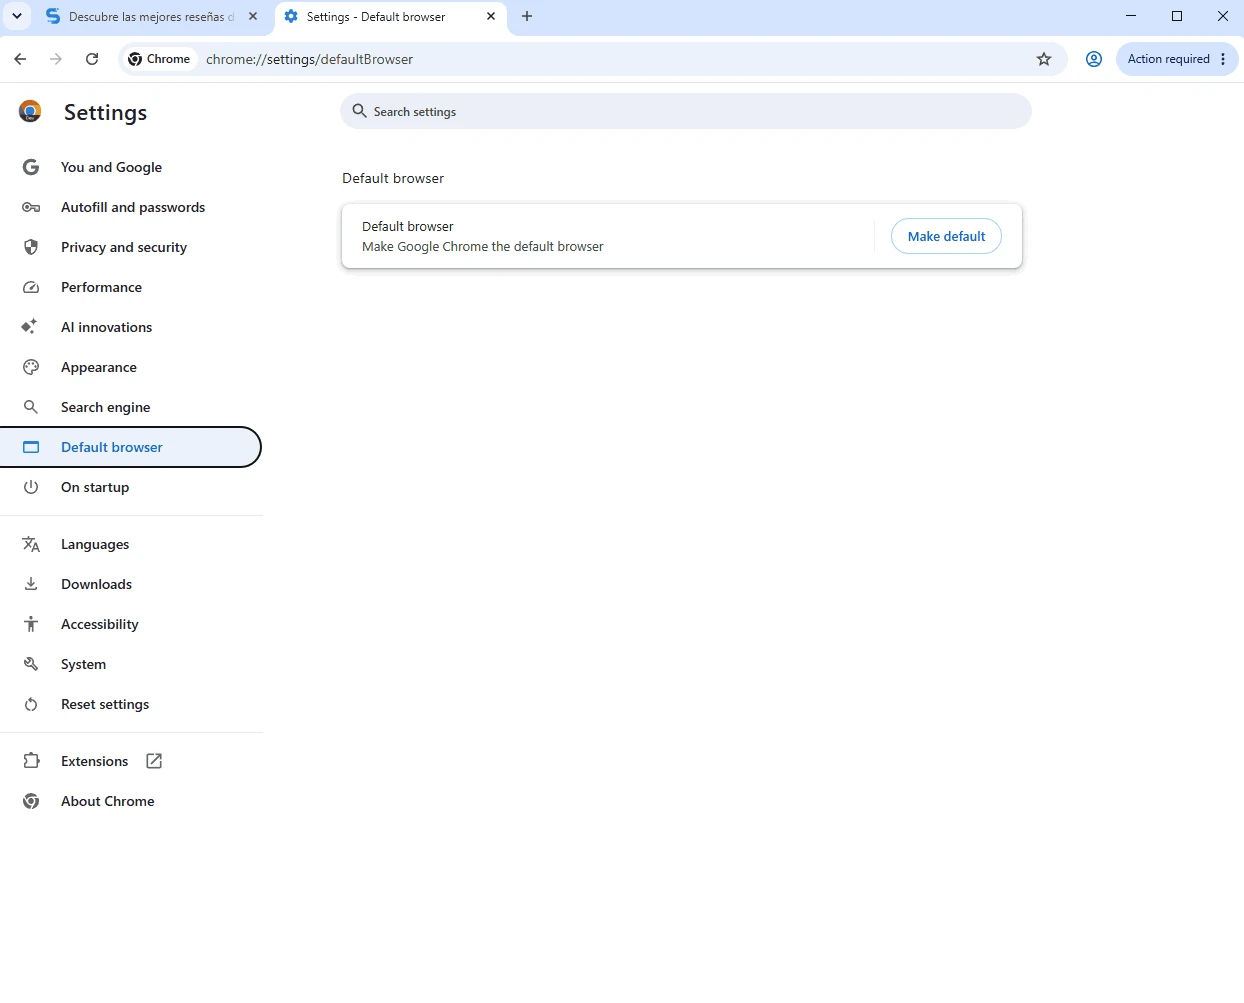Close the Descubre las mejores reseñas tab
1244x1003 pixels.
[x=253, y=16]
